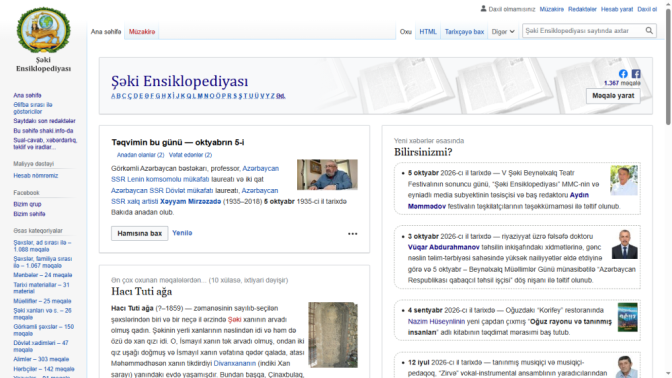The height and width of the screenshot is (378, 672).
Task: Click the Oğuz rayonu book cover thumbnail
Action: [x=627, y=317]
